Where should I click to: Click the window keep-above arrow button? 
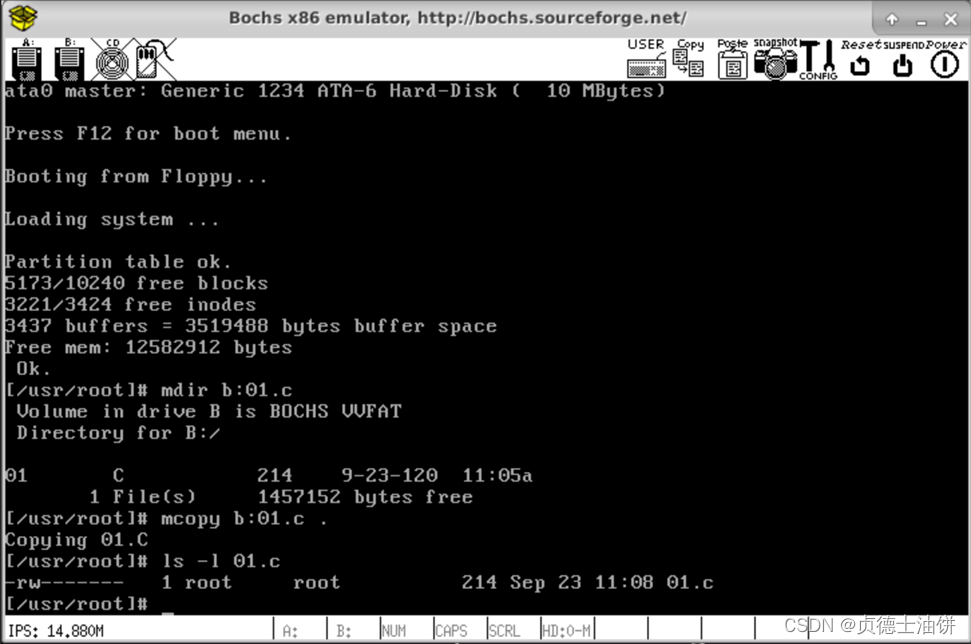pos(892,20)
